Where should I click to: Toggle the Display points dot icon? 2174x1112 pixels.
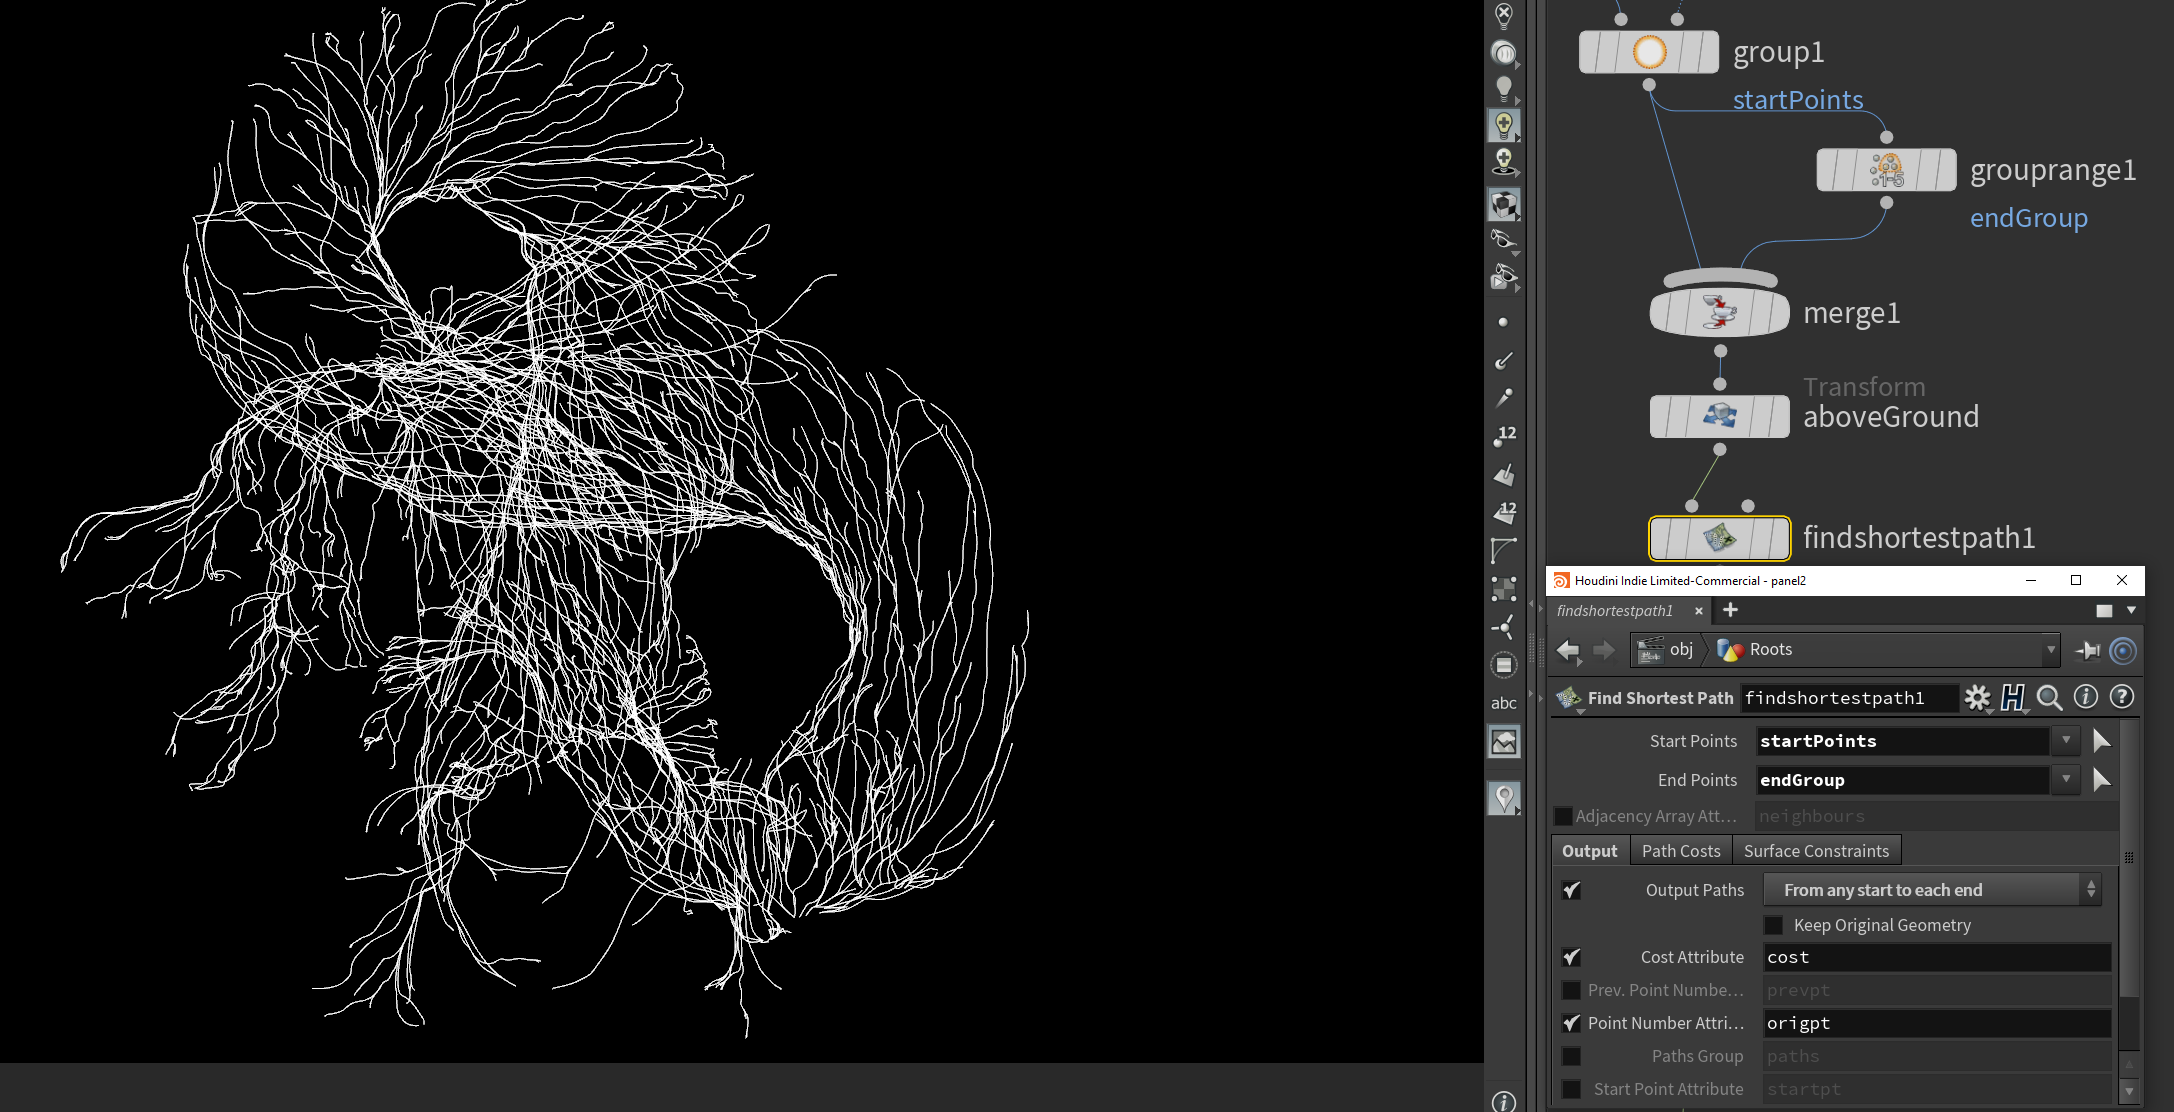[x=1504, y=322]
